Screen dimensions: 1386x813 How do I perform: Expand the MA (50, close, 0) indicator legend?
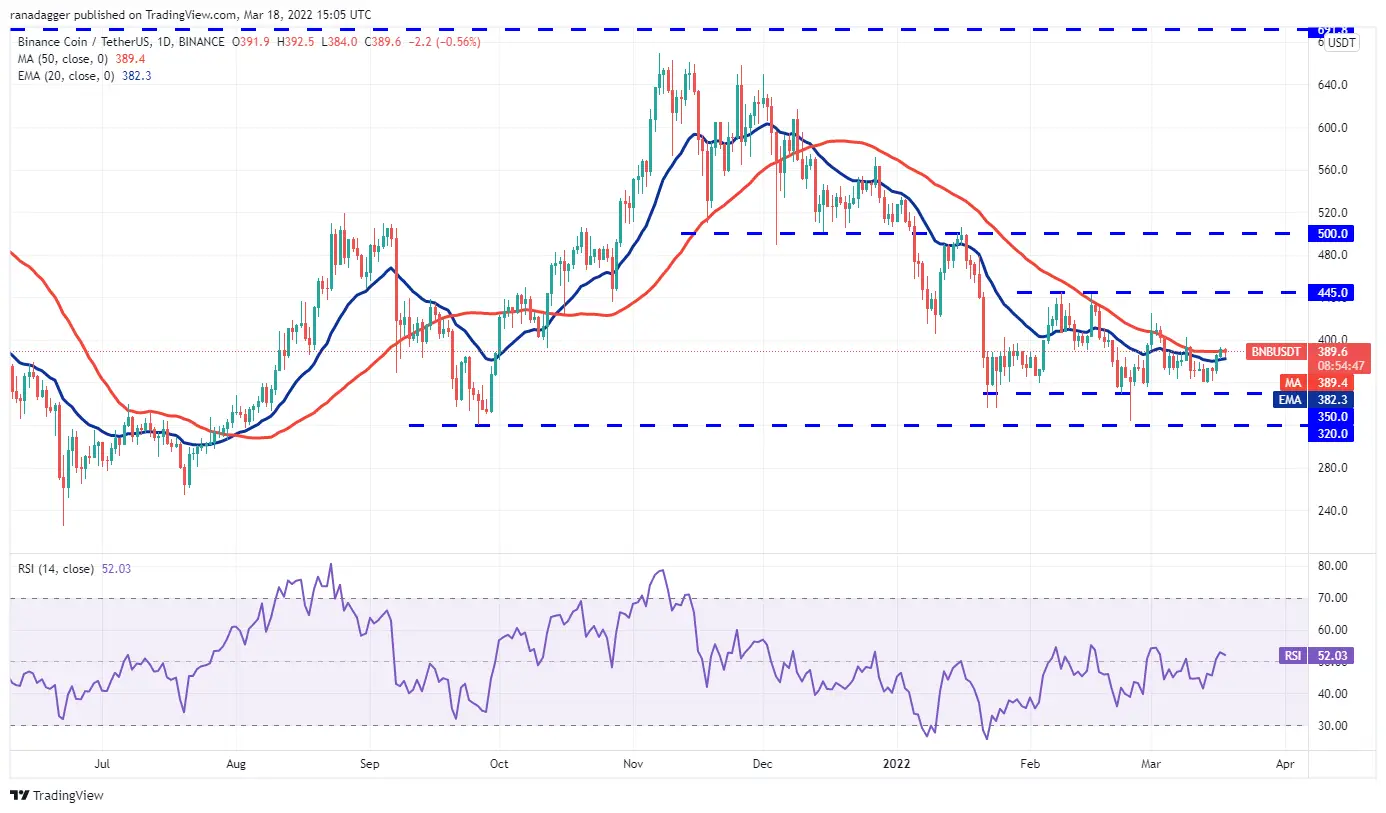click(x=61, y=58)
